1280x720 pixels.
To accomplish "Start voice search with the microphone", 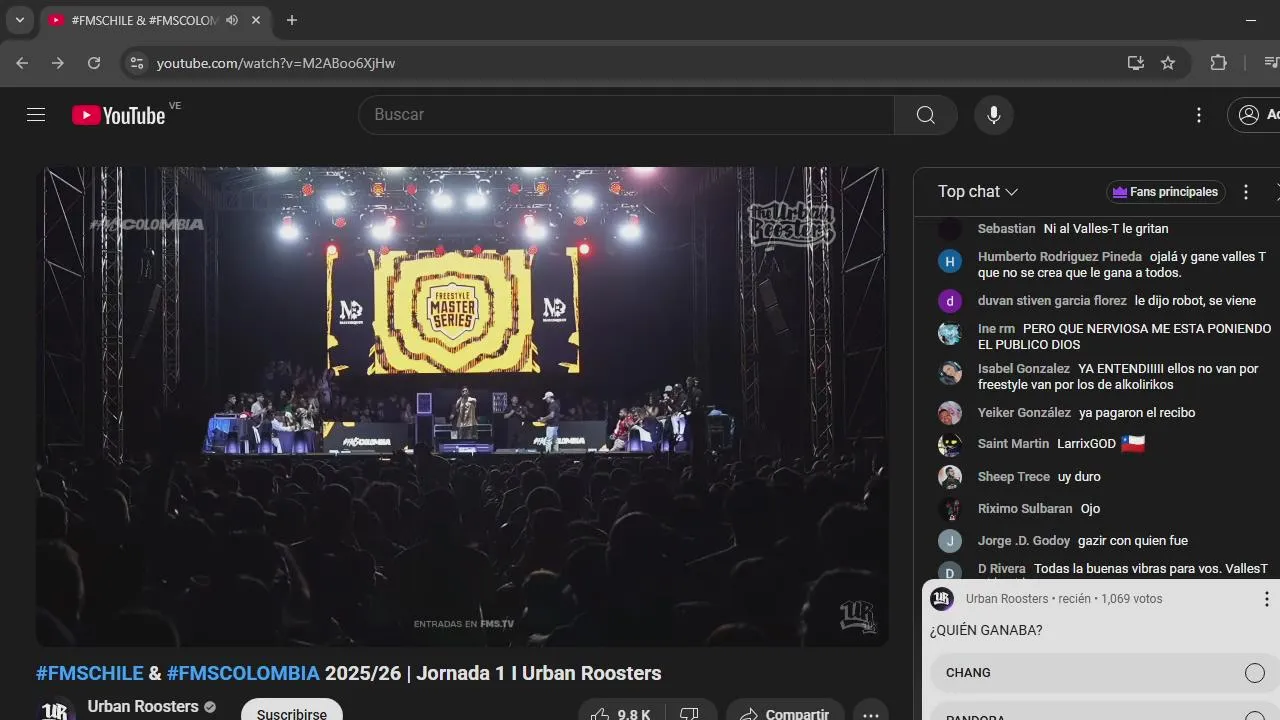I will pyautogui.click(x=994, y=115).
